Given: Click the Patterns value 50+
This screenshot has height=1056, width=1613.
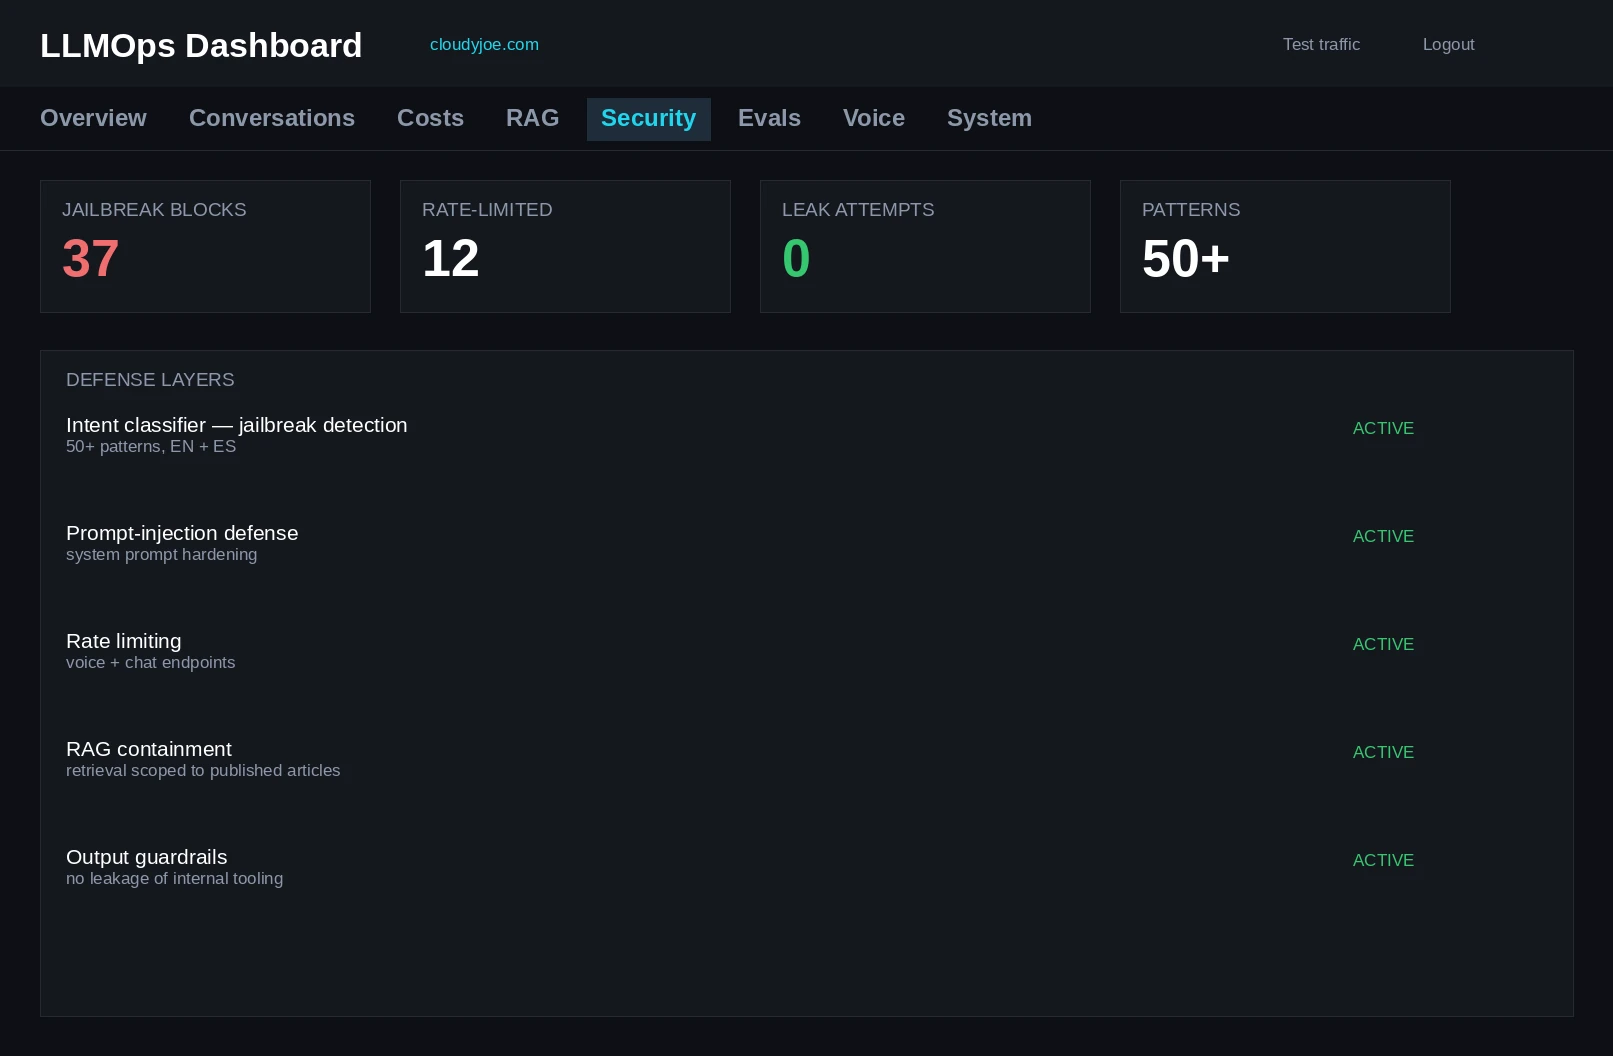Looking at the screenshot, I should [x=1185, y=259].
